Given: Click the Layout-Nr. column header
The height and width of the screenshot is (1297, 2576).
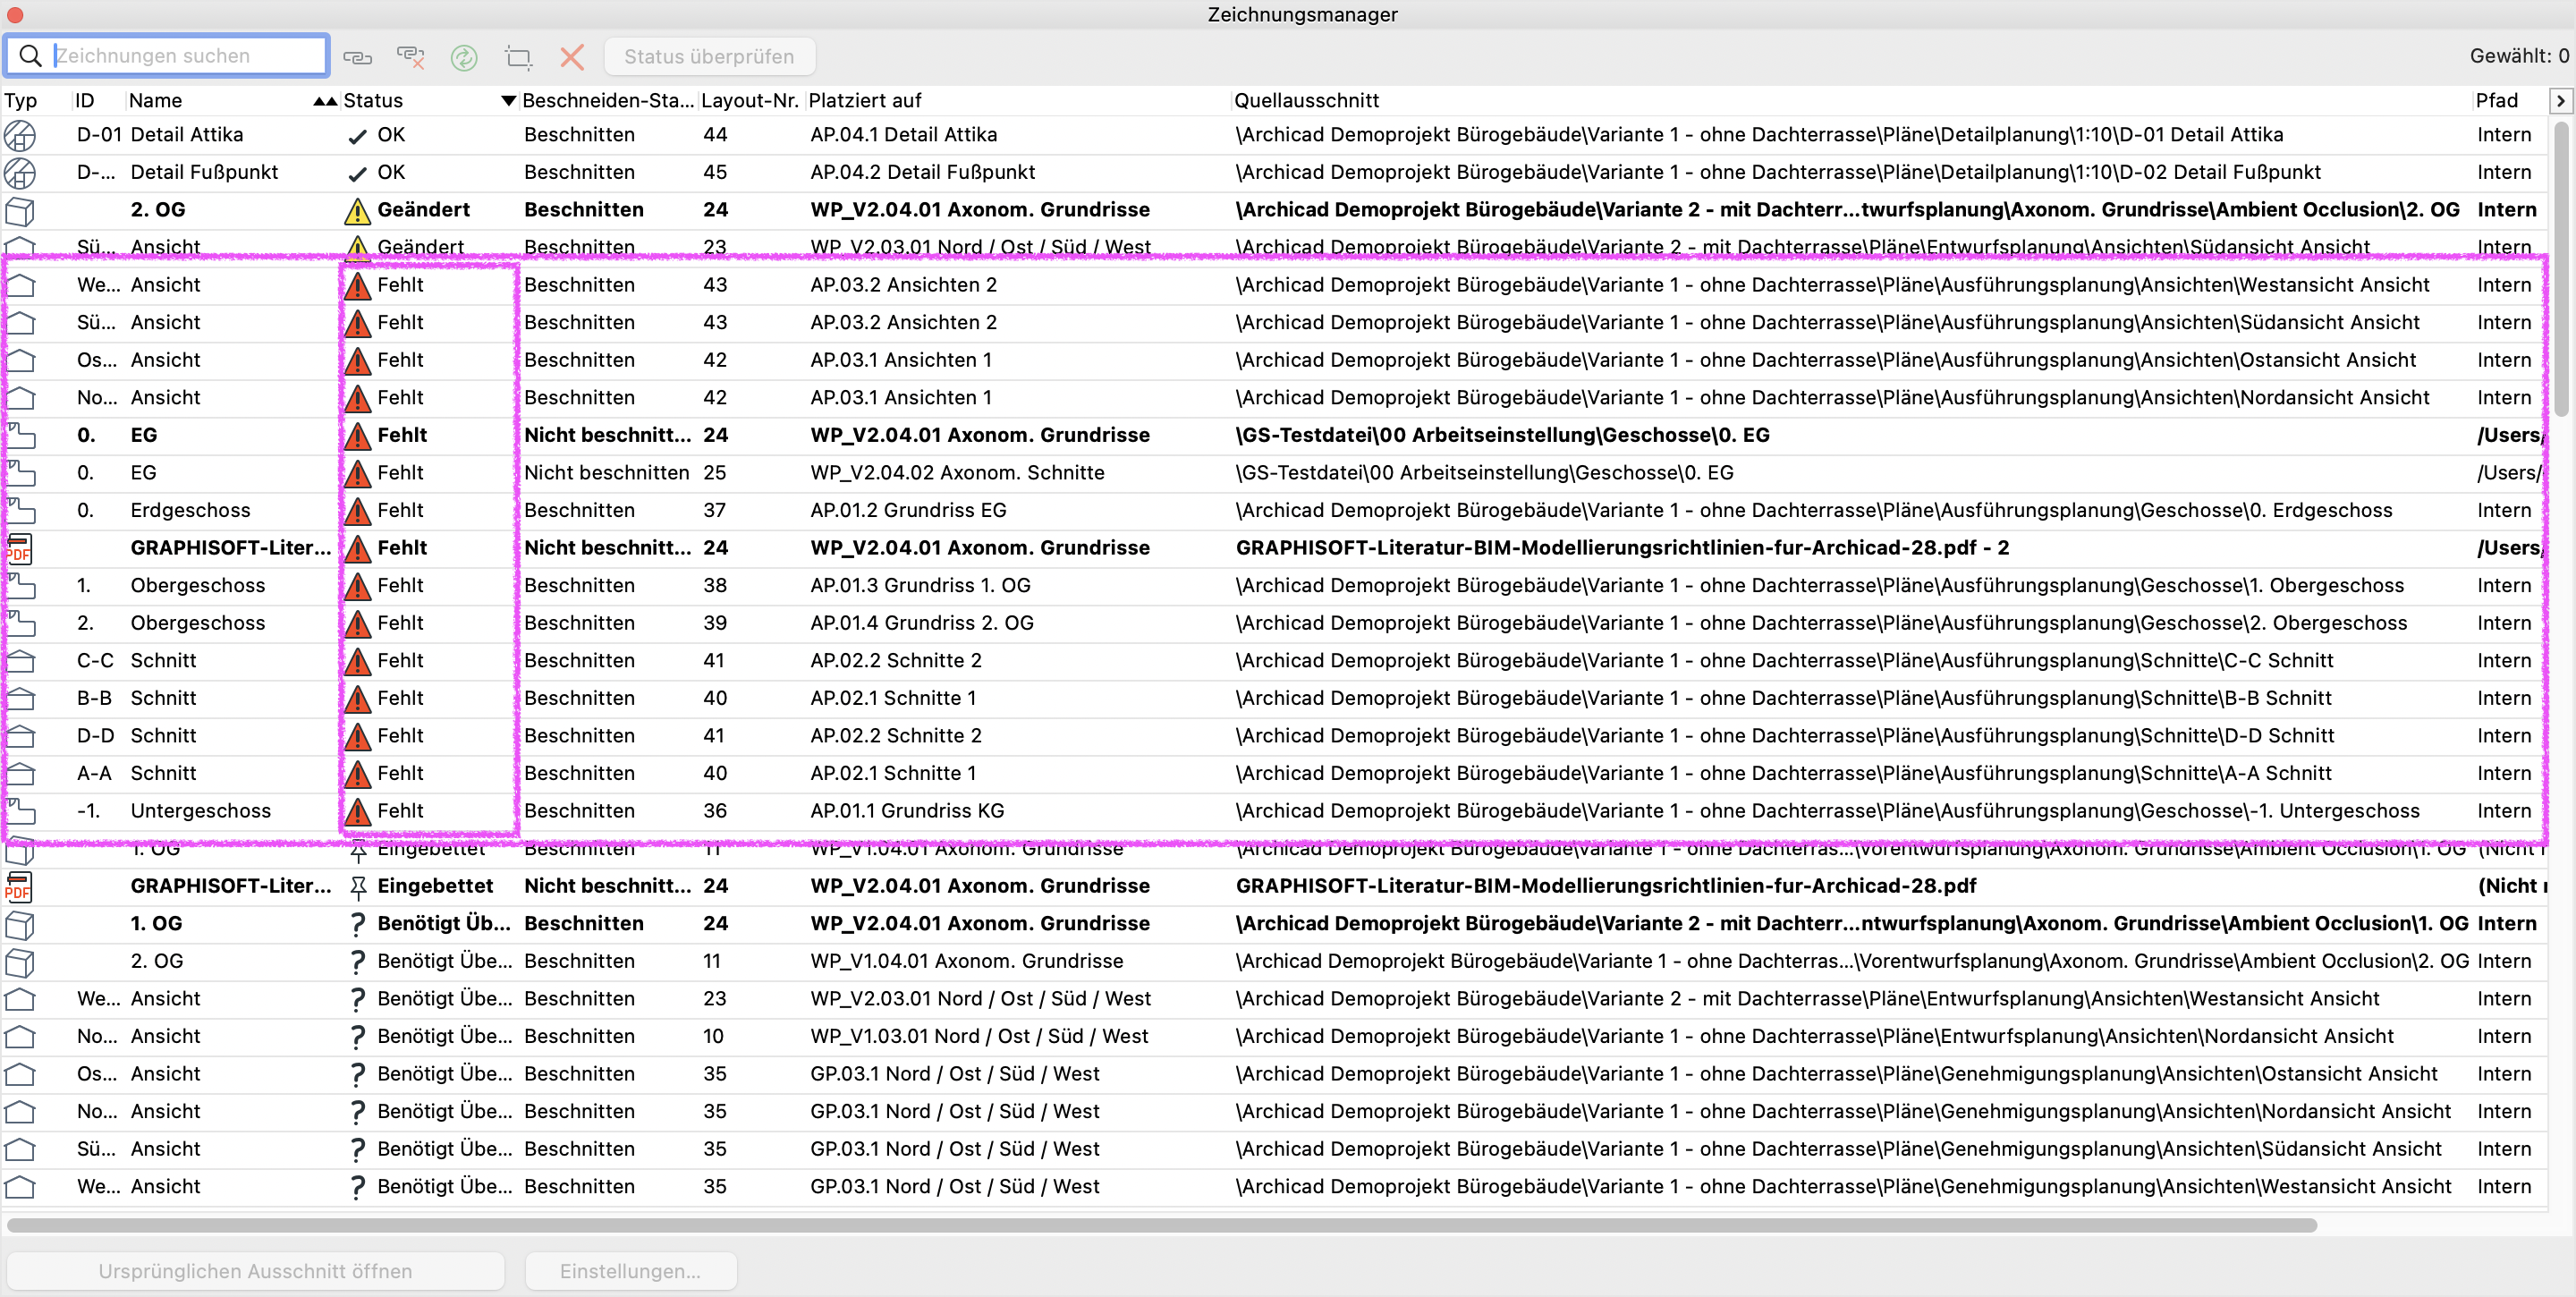Looking at the screenshot, I should click(750, 101).
